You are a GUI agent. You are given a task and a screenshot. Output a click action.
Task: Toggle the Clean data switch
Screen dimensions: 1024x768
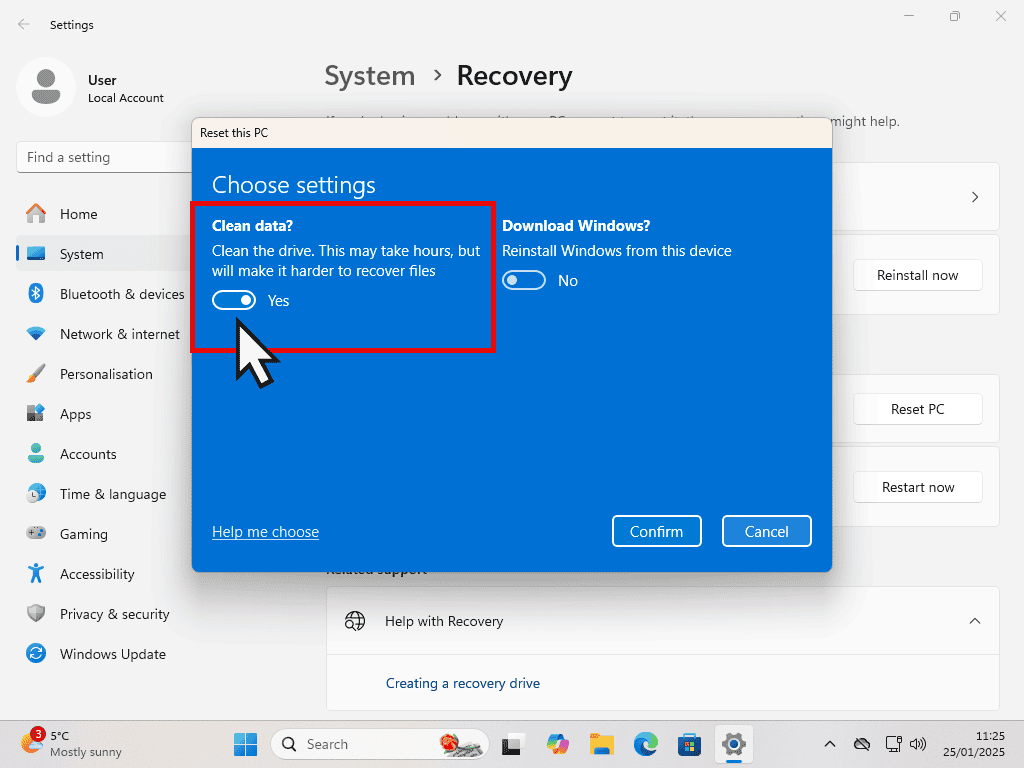234,300
